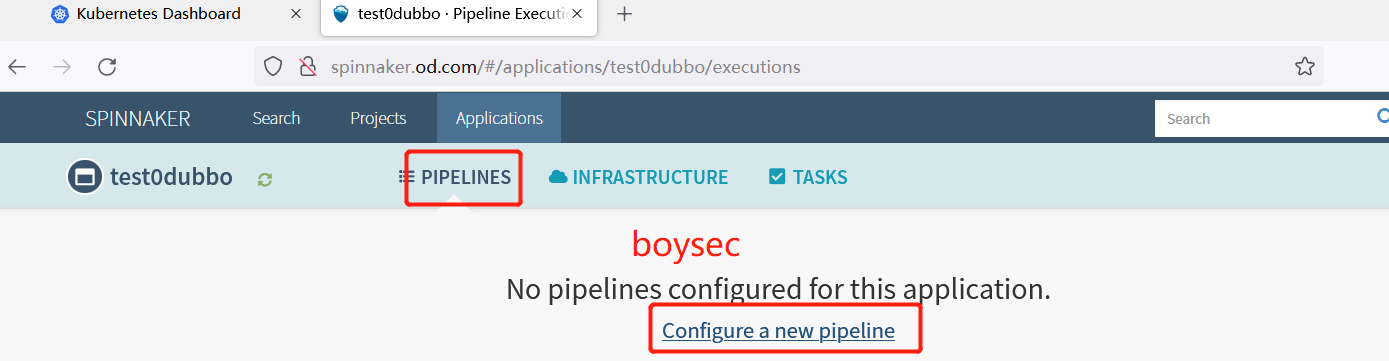Viewport: 1389px width, 361px height.
Task: Select Applications in the navbar
Action: 499,118
